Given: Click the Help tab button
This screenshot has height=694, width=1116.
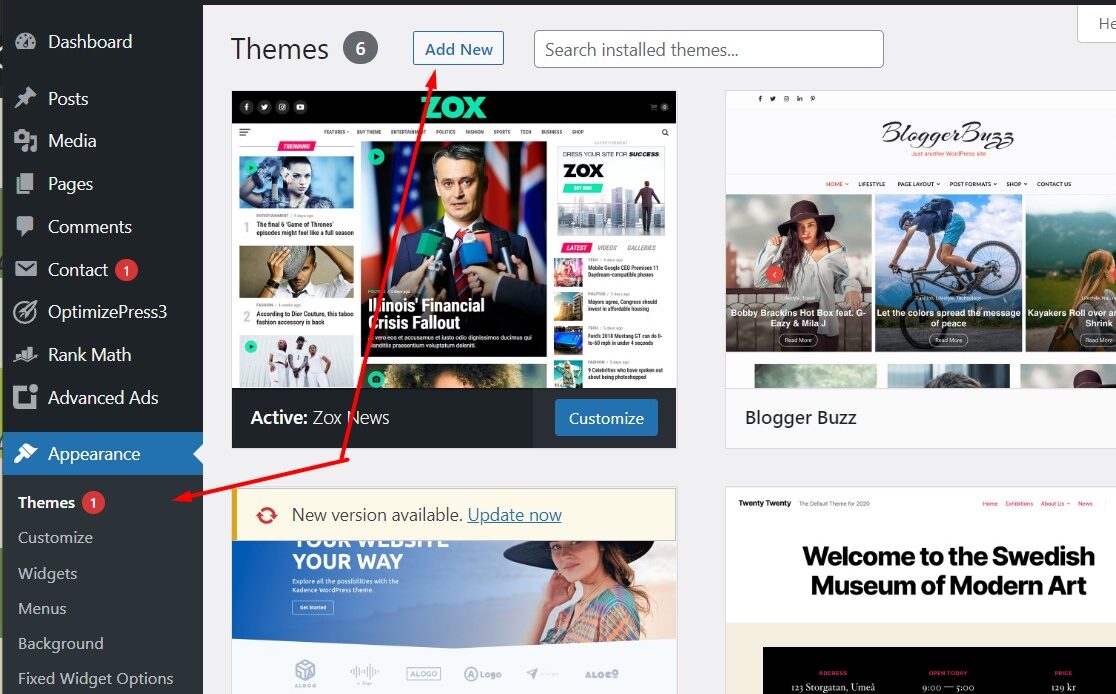Looking at the screenshot, I should (x=1097, y=23).
